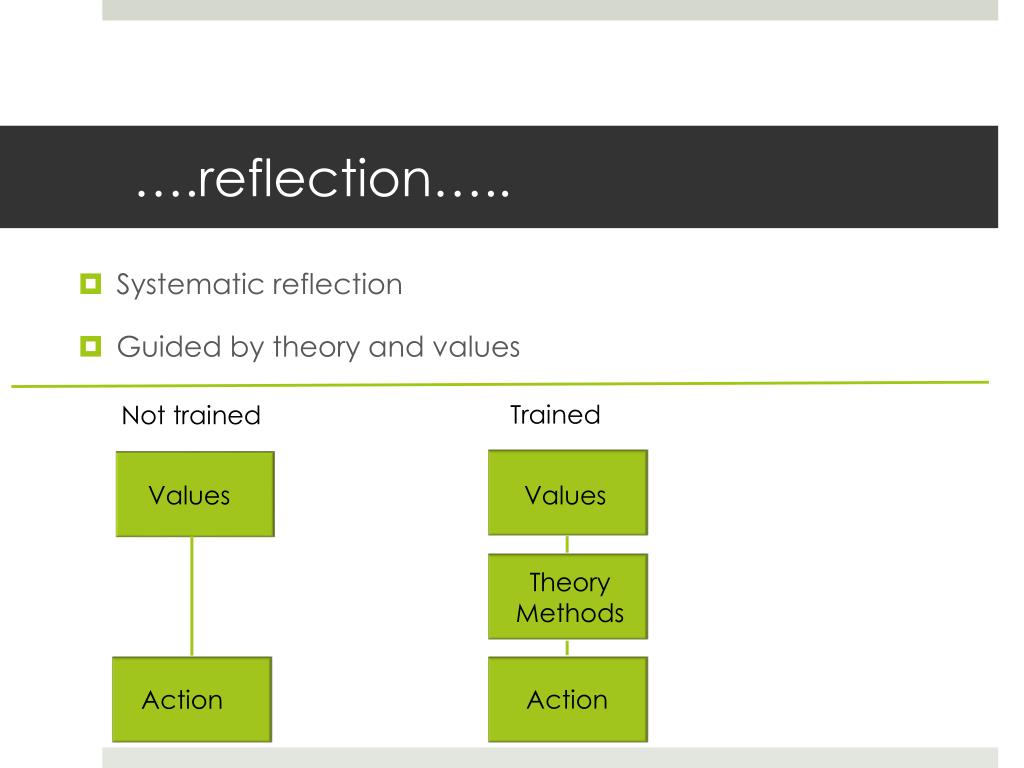Select the Systematic reflection bullet text

click(259, 285)
